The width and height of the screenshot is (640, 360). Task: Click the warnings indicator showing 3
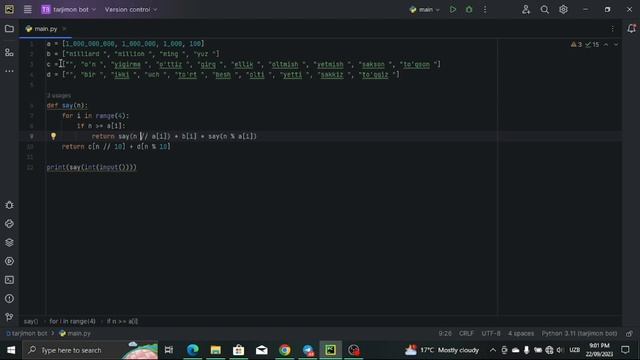tap(576, 44)
